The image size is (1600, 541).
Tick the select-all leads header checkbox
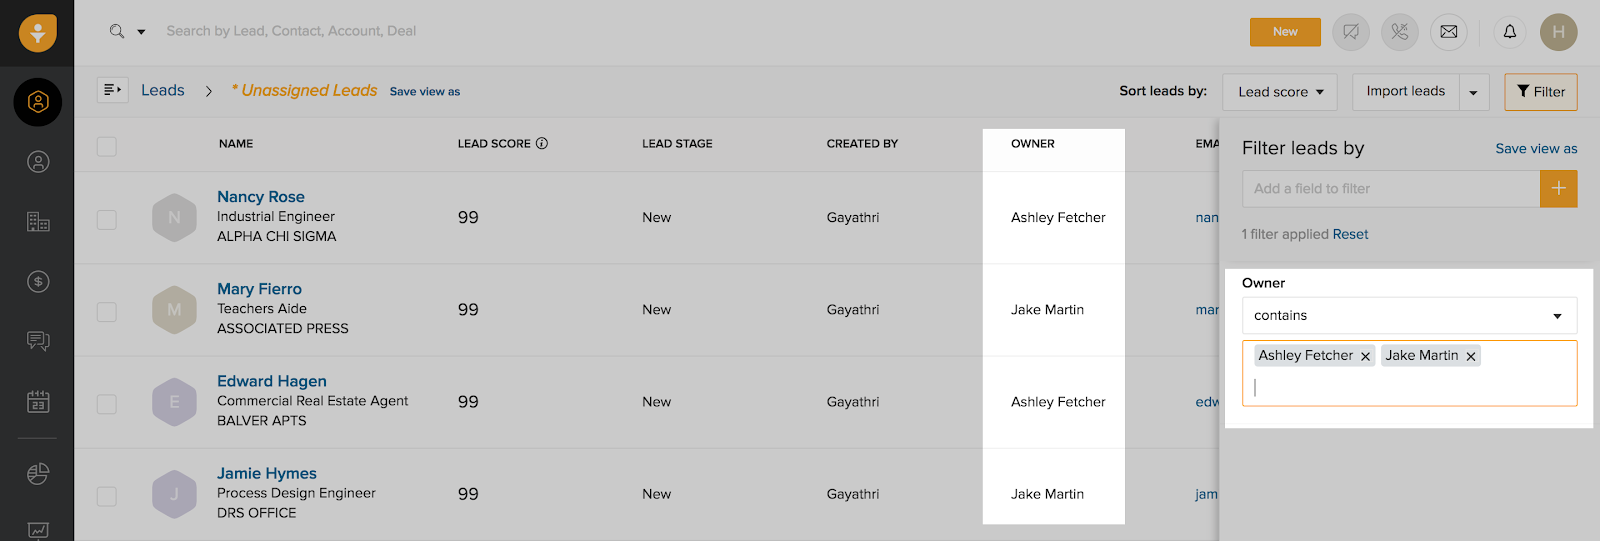(107, 146)
